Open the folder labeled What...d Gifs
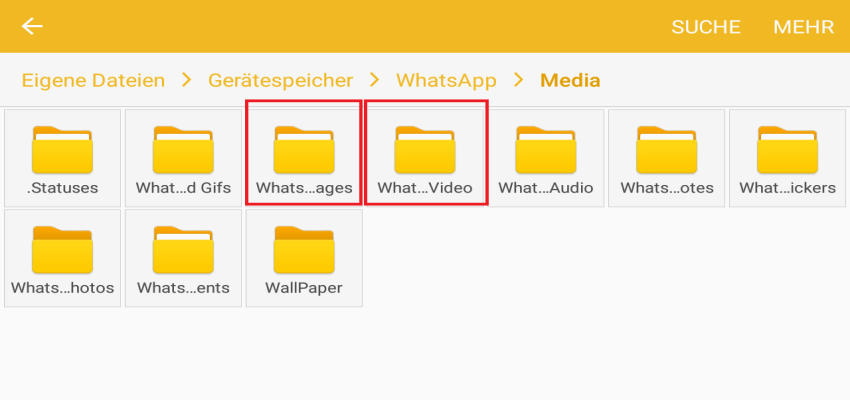 pyautogui.click(x=183, y=157)
